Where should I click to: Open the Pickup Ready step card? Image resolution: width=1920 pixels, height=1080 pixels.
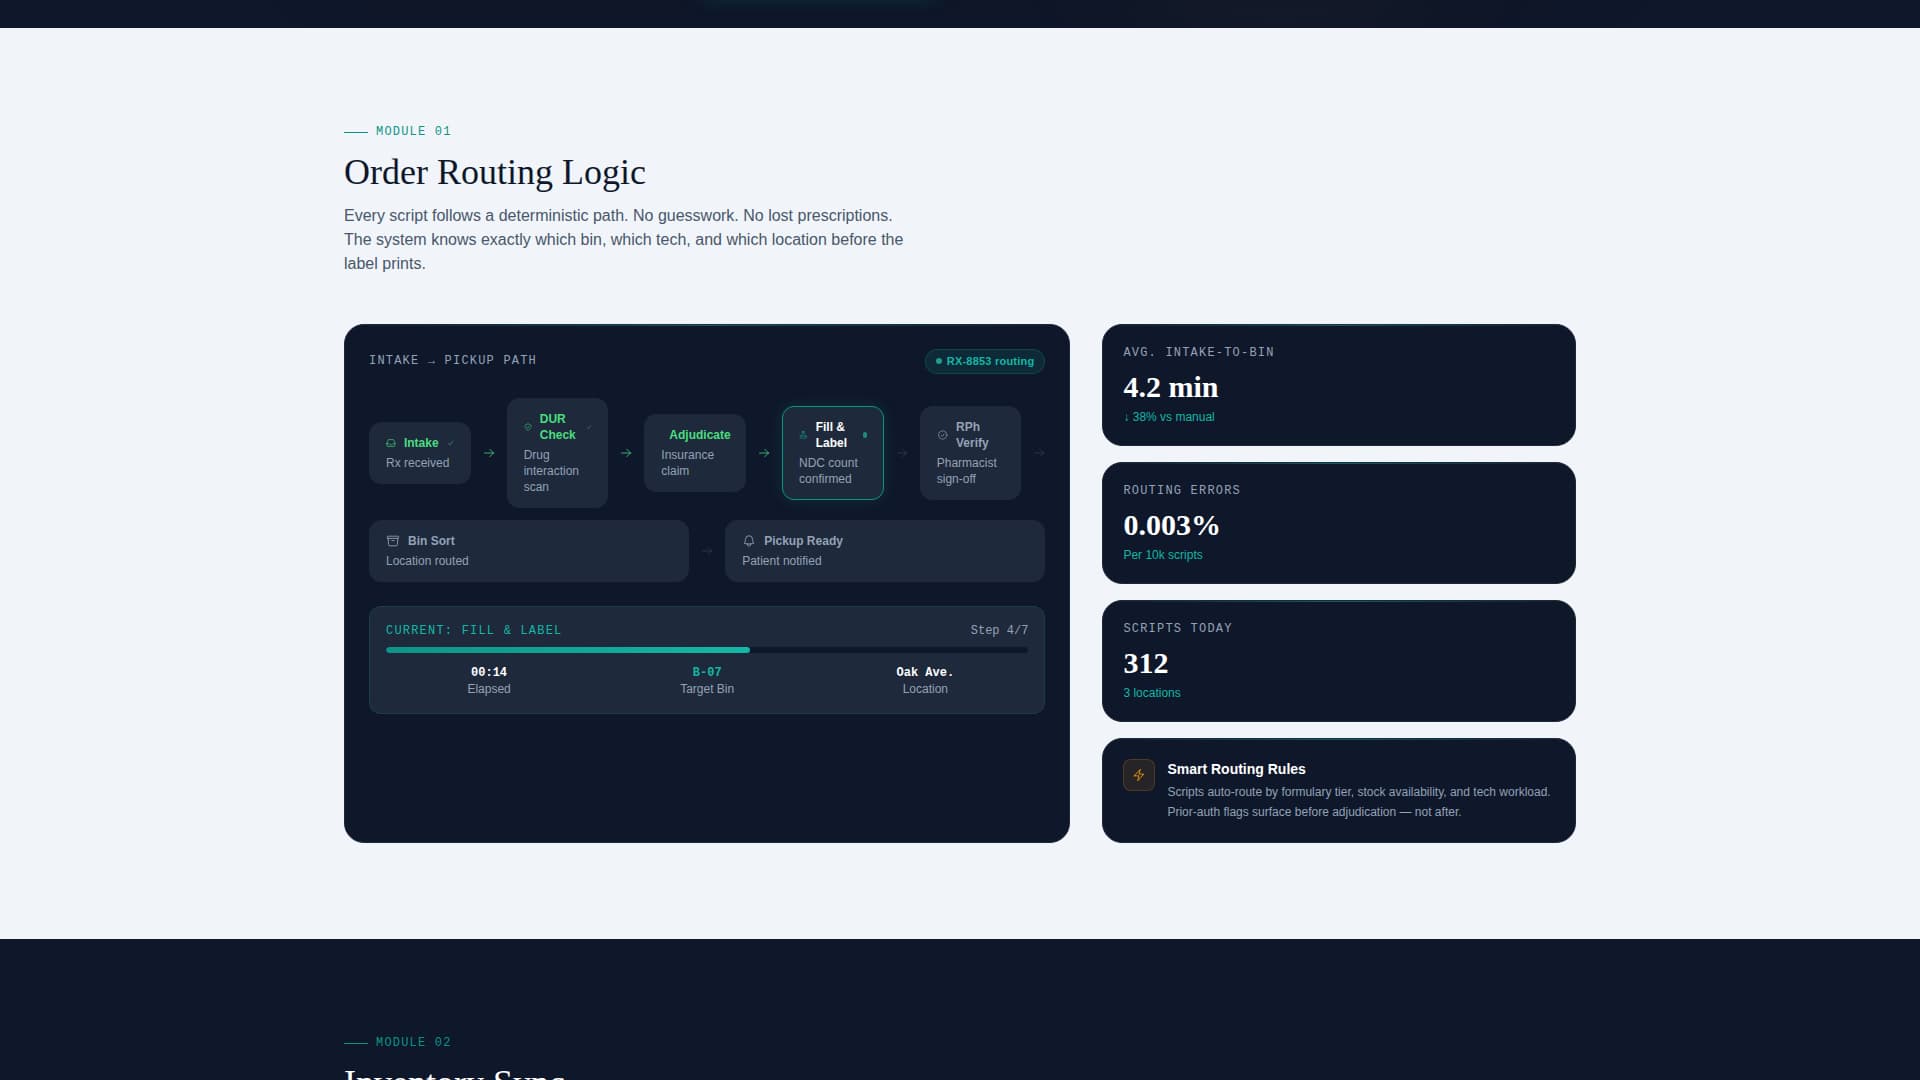(x=885, y=551)
